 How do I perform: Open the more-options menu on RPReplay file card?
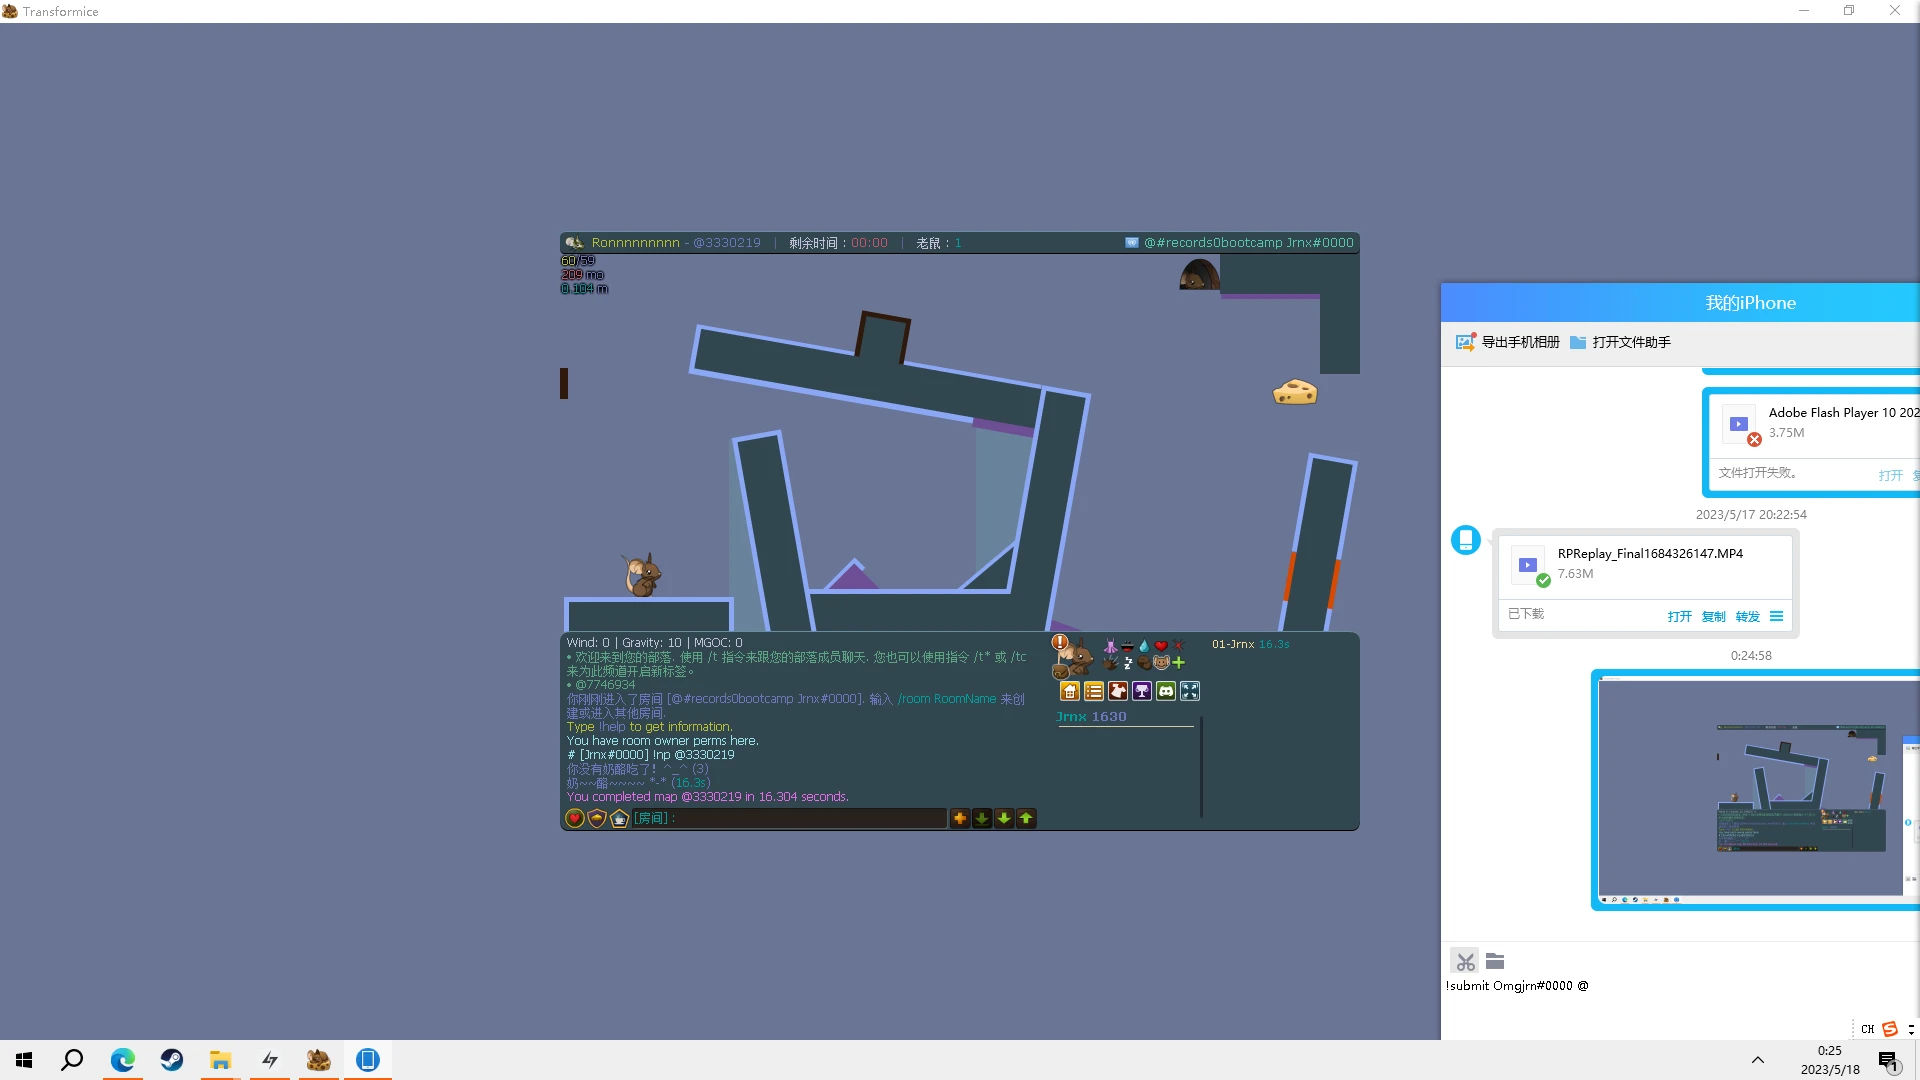tap(1776, 616)
